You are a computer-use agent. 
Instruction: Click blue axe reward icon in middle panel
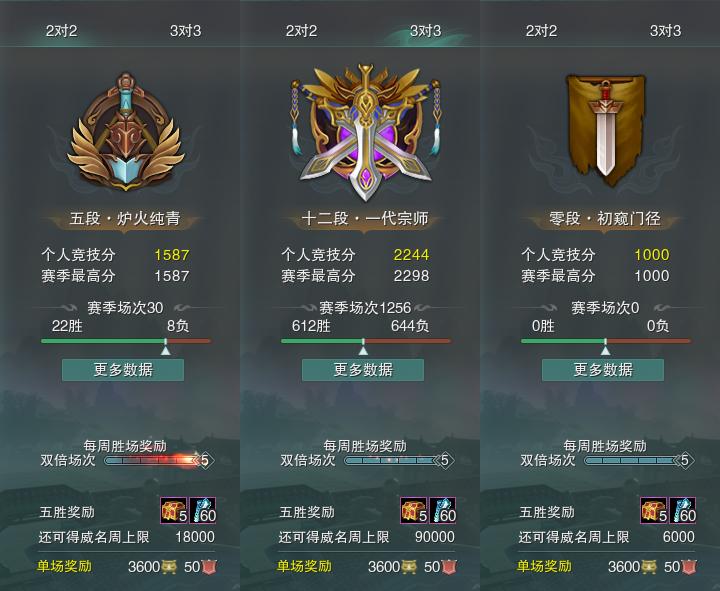click(x=443, y=510)
